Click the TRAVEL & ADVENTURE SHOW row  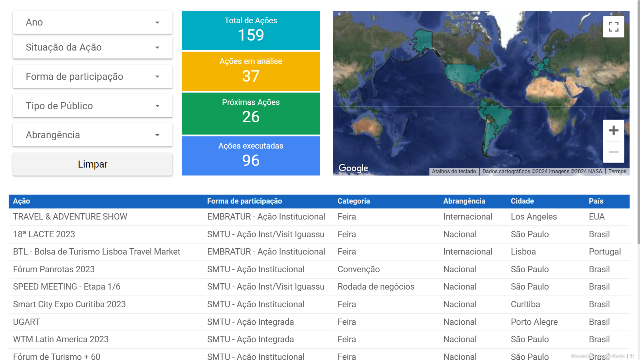click(319, 217)
